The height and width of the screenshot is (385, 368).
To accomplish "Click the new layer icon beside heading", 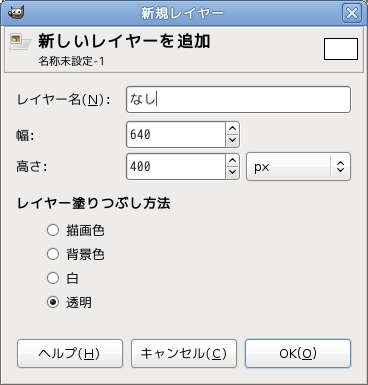I will 20,42.
